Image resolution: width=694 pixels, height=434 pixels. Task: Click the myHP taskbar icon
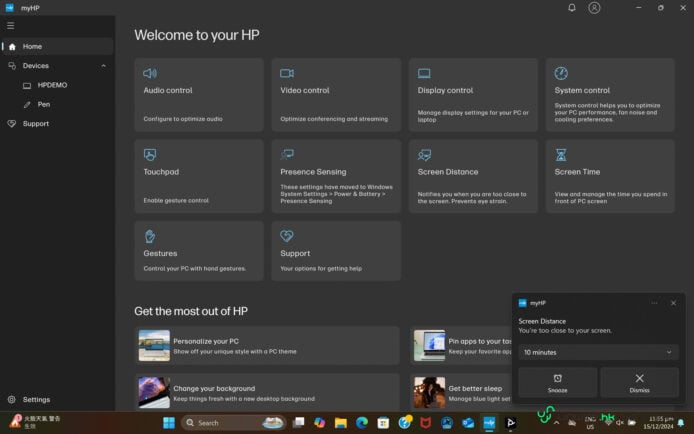coord(489,423)
